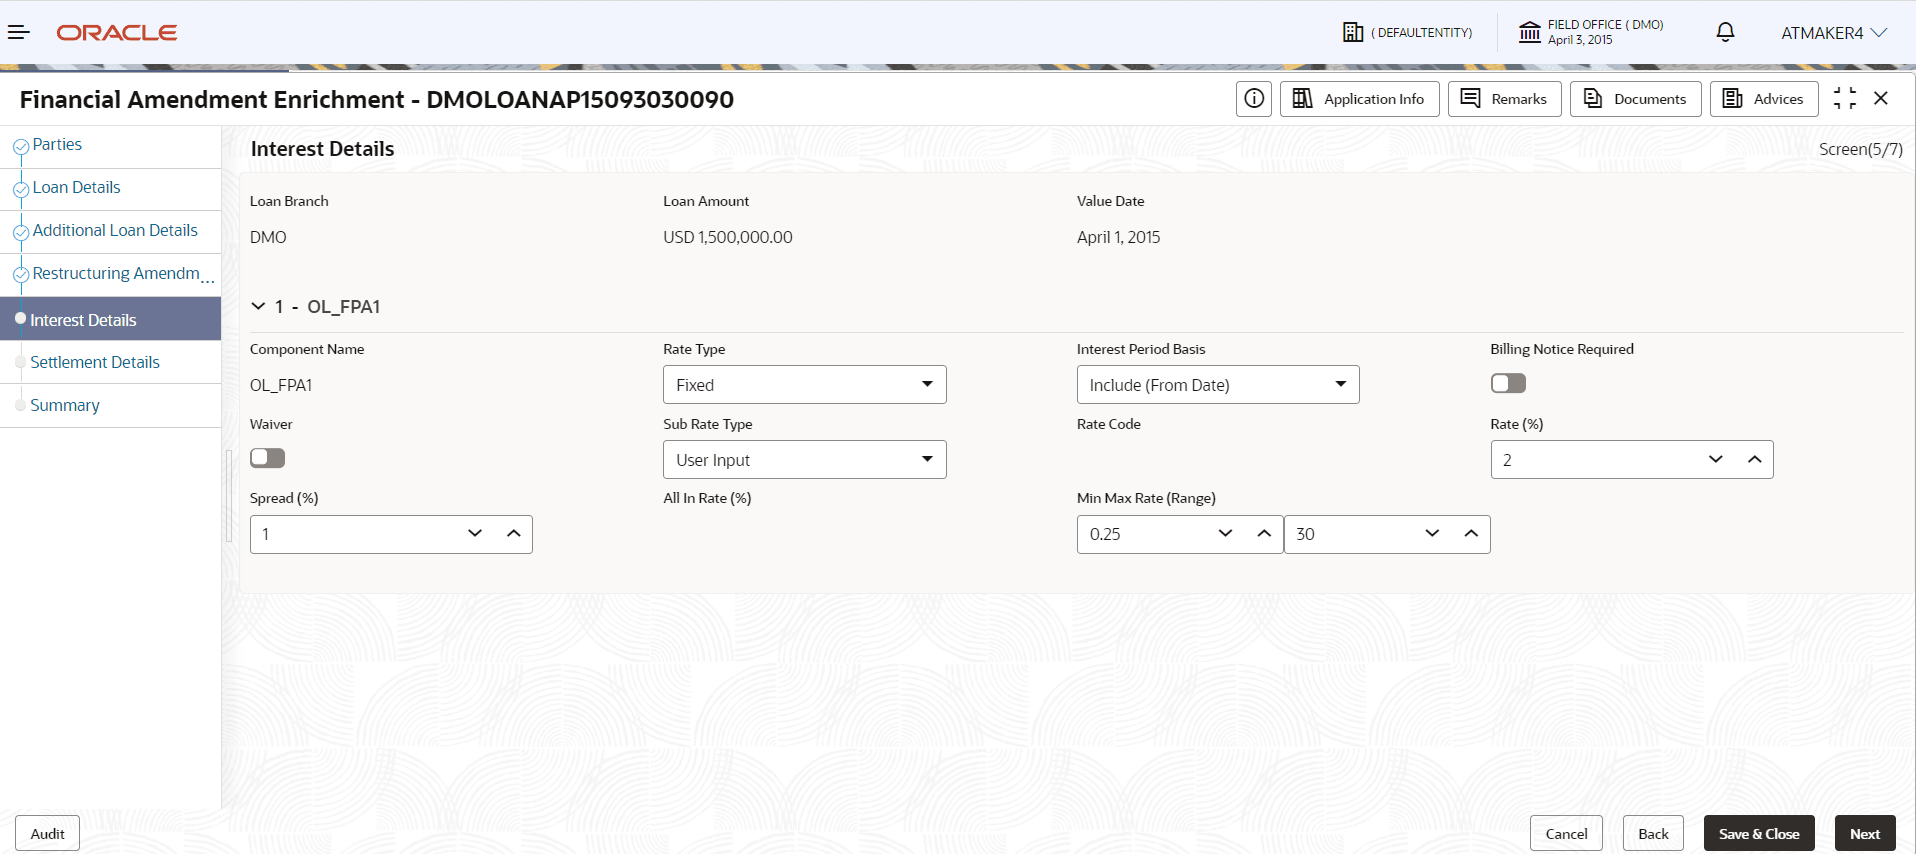Increase the Spread (%) value
Viewport: 1916px width, 854px height.
point(514,534)
